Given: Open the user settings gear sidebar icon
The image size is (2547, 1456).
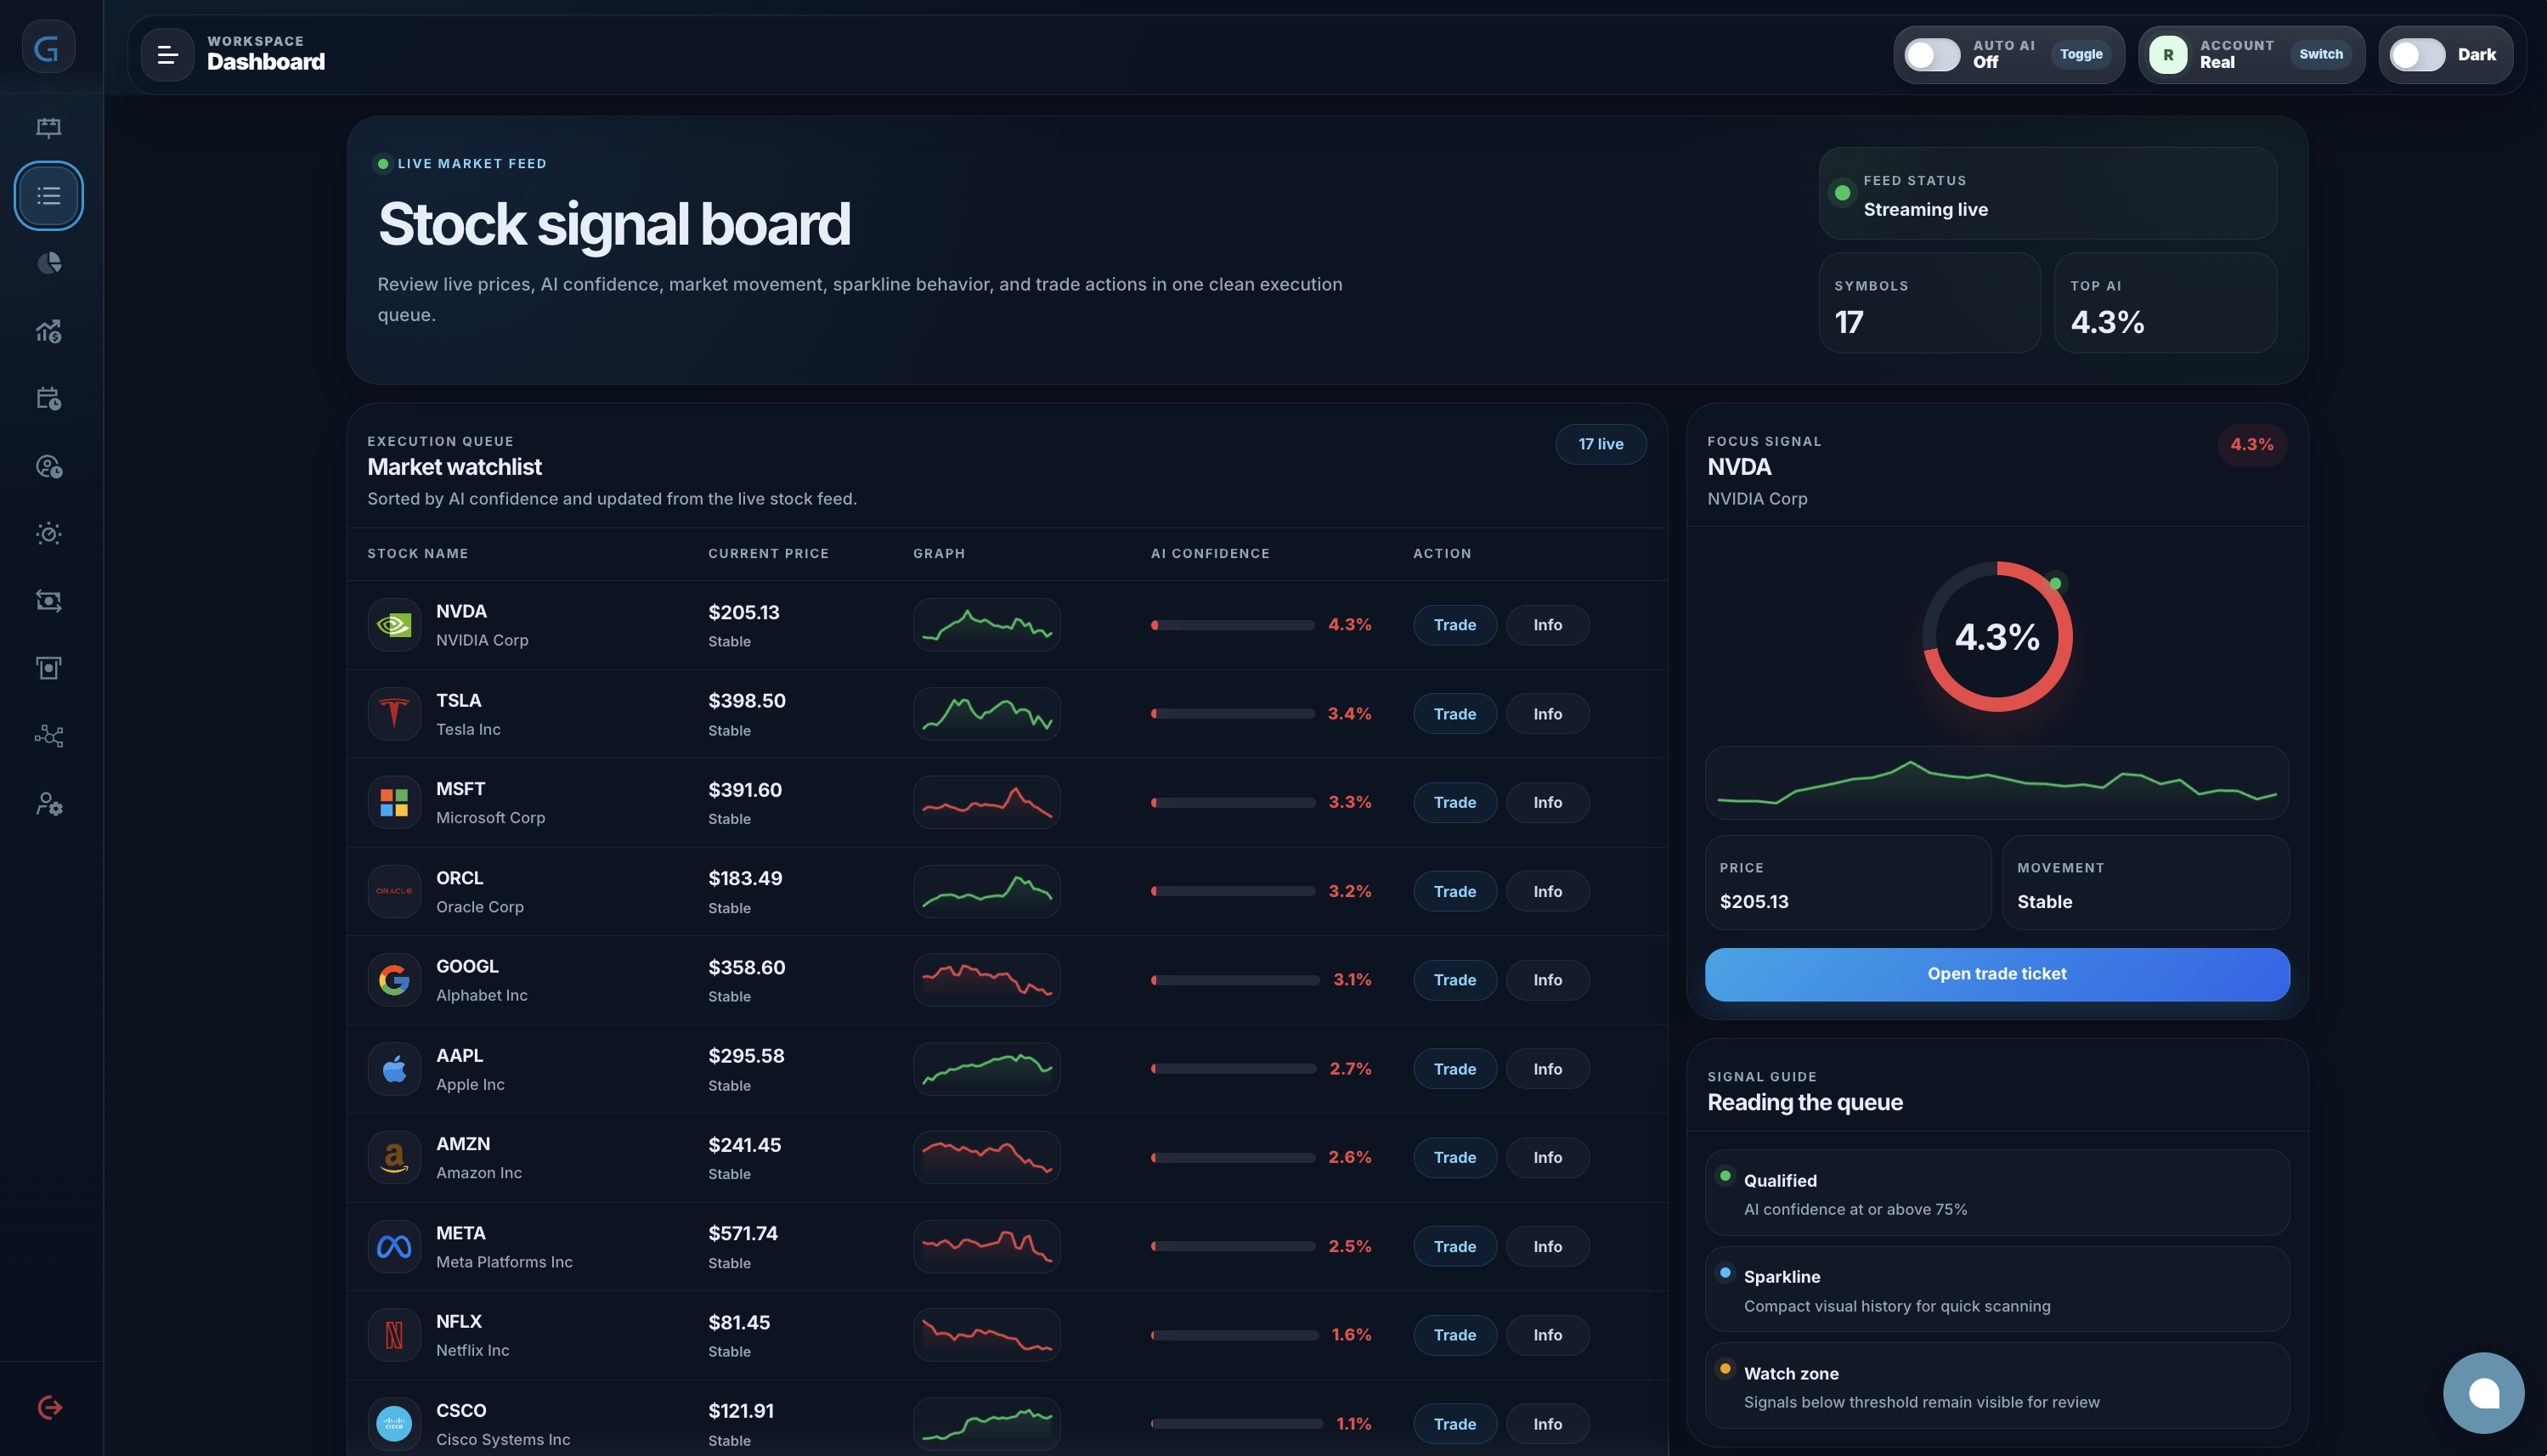Looking at the screenshot, I should (x=49, y=804).
